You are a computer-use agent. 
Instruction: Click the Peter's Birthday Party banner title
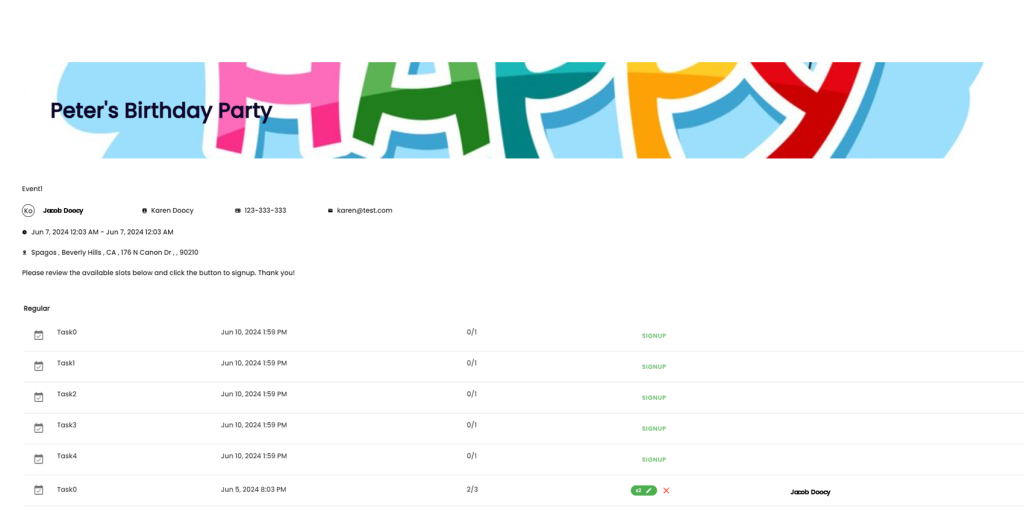click(161, 111)
